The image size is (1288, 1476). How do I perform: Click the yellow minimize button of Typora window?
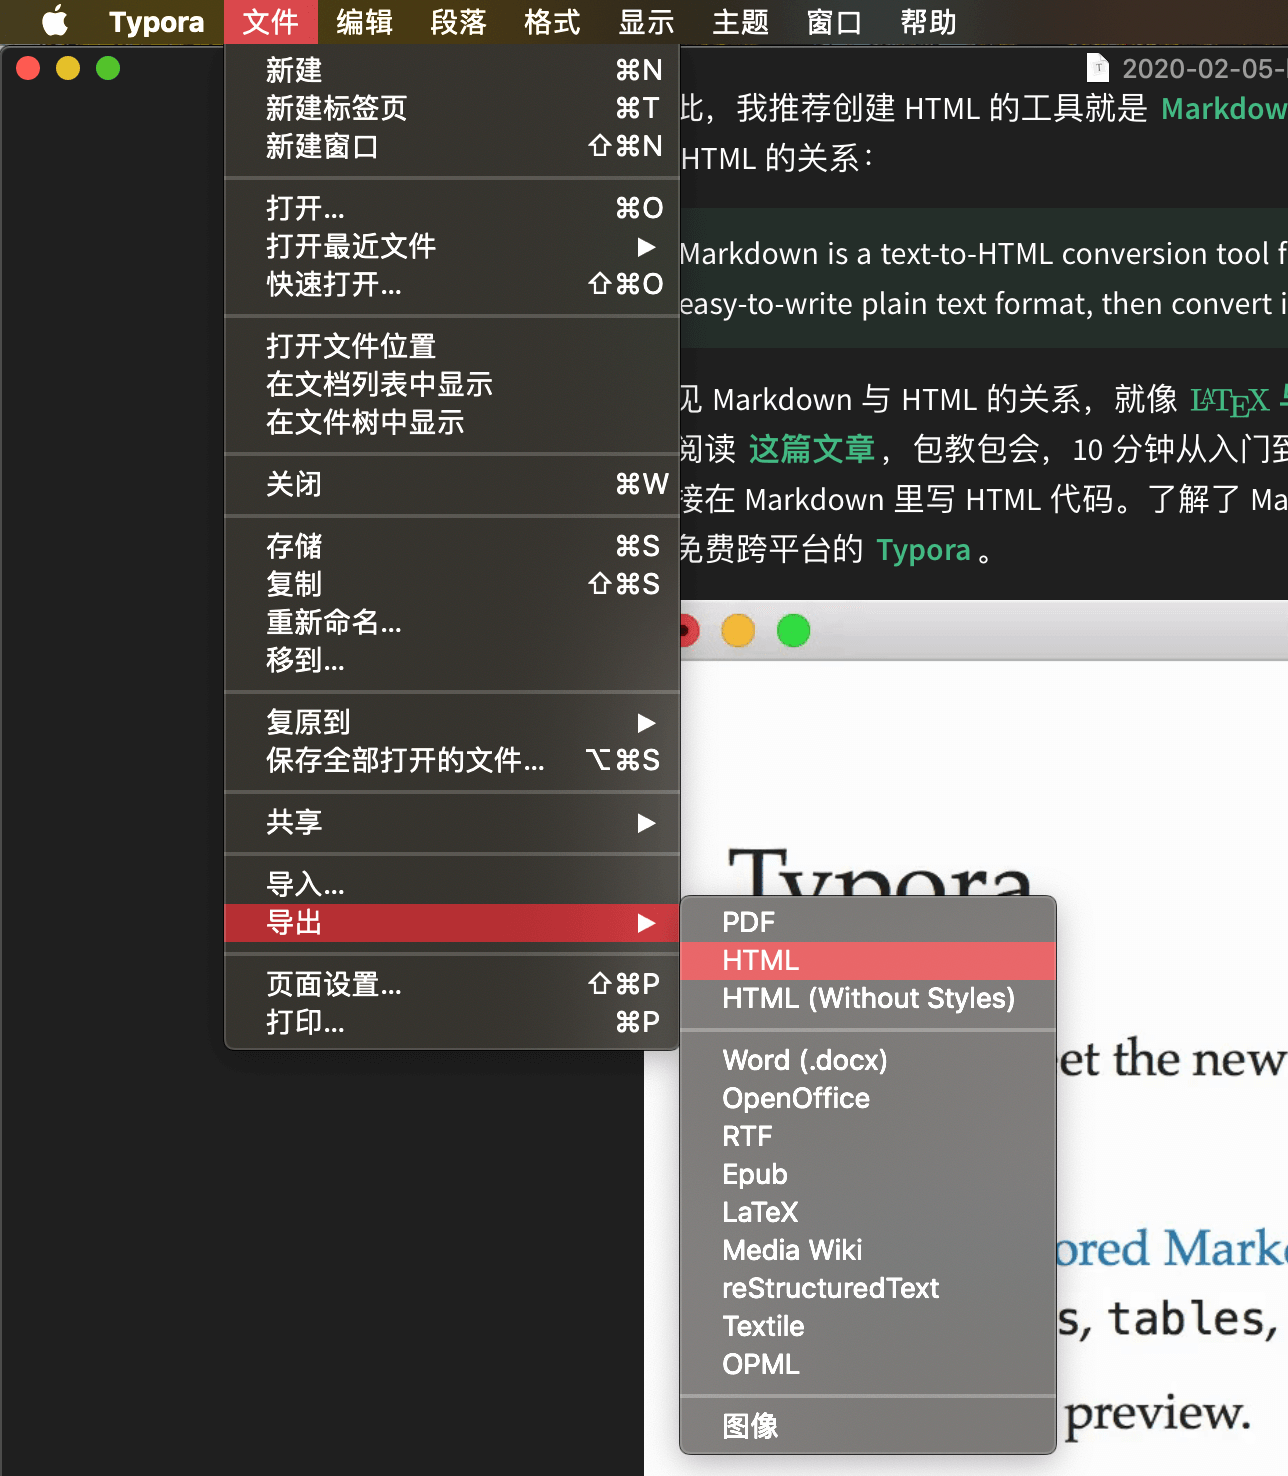point(68,68)
